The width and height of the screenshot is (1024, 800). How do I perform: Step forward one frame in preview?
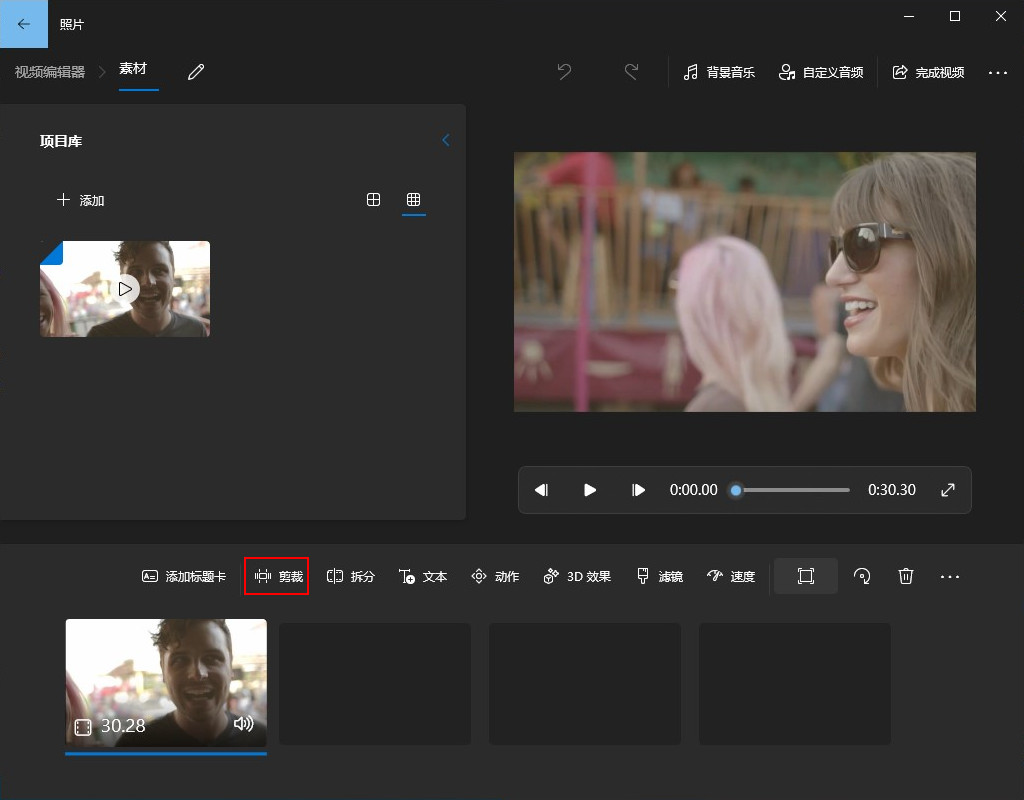pos(638,490)
